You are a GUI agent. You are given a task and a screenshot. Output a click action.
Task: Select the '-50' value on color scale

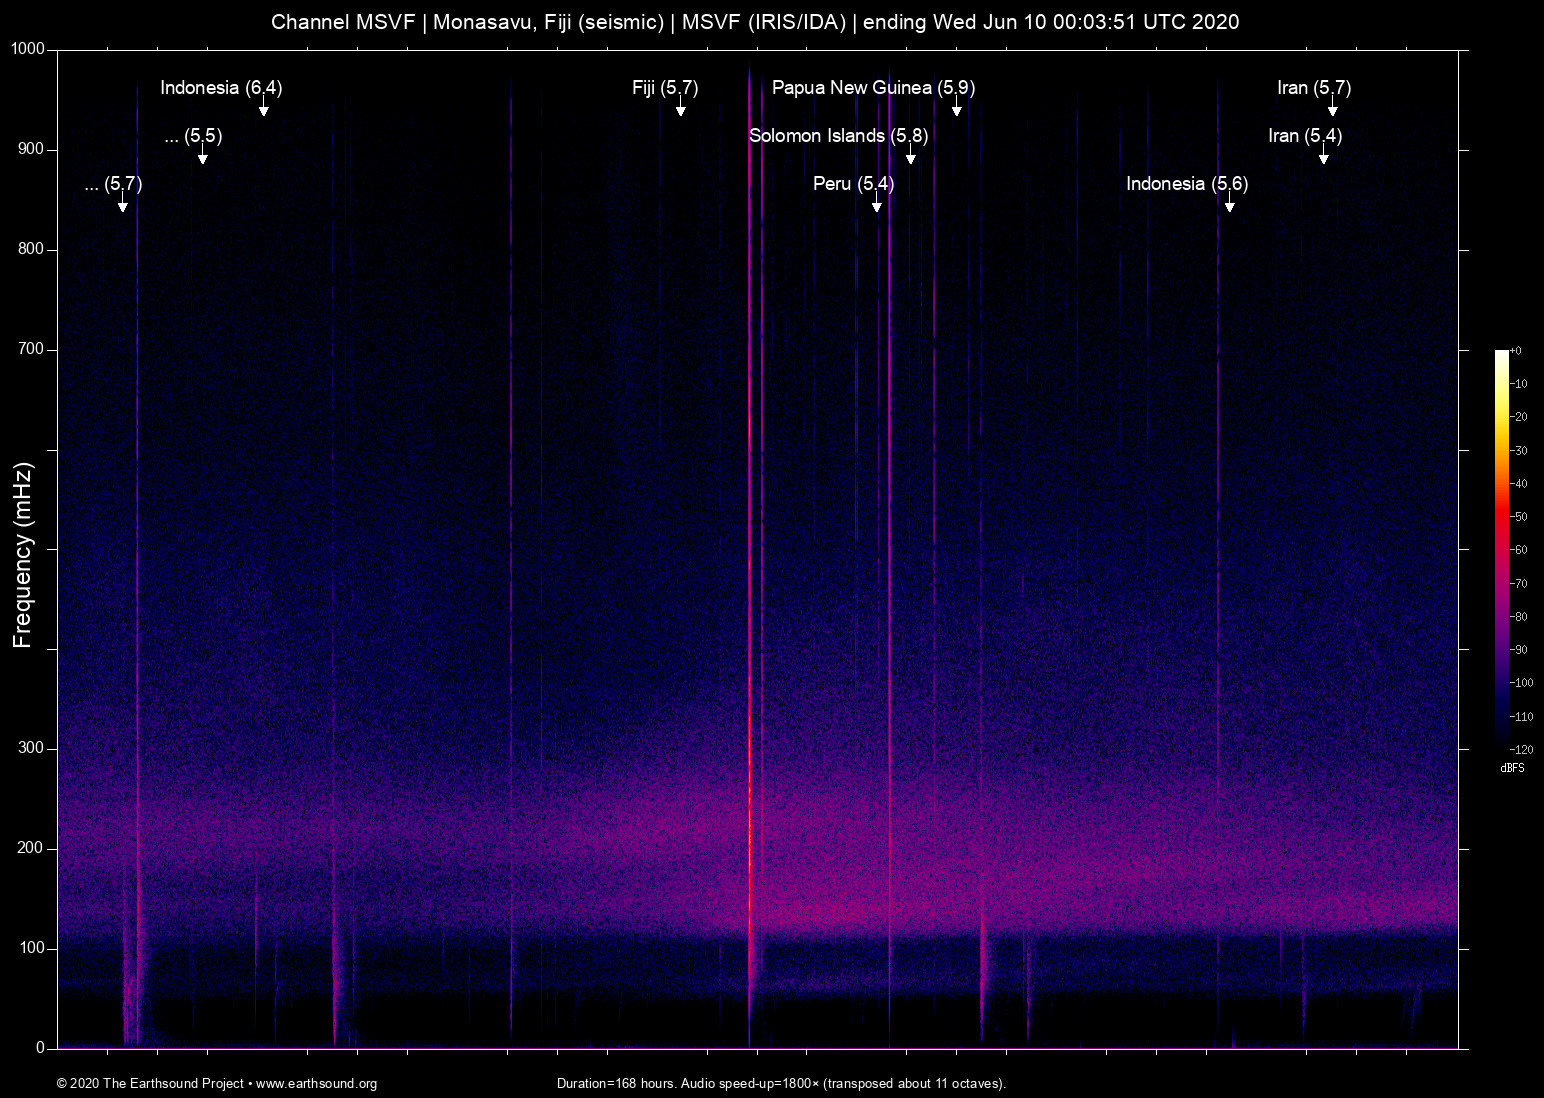coord(1518,517)
